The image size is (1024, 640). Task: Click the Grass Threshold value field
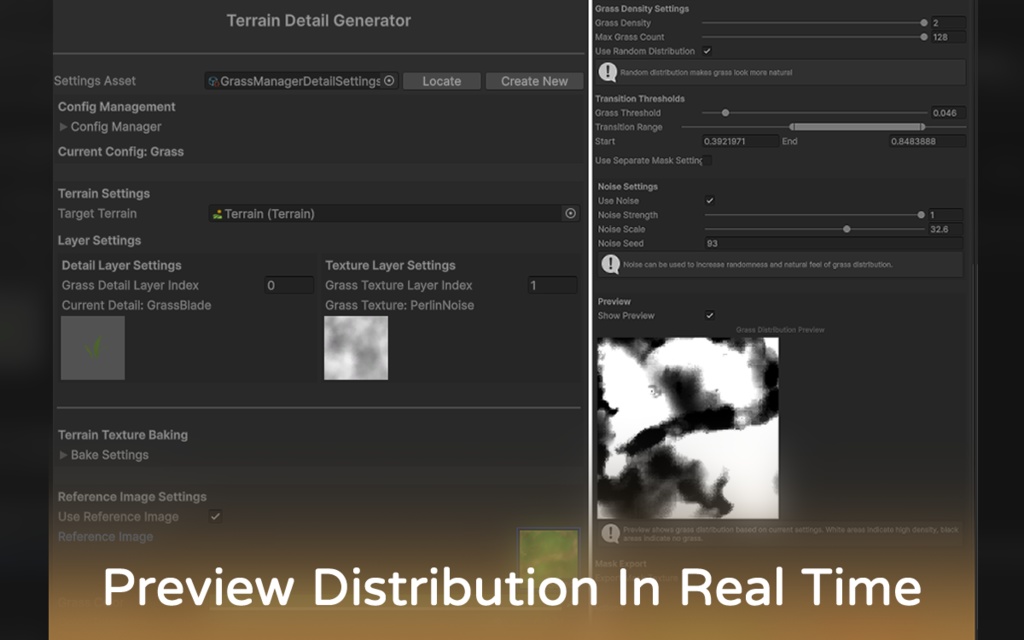949,113
